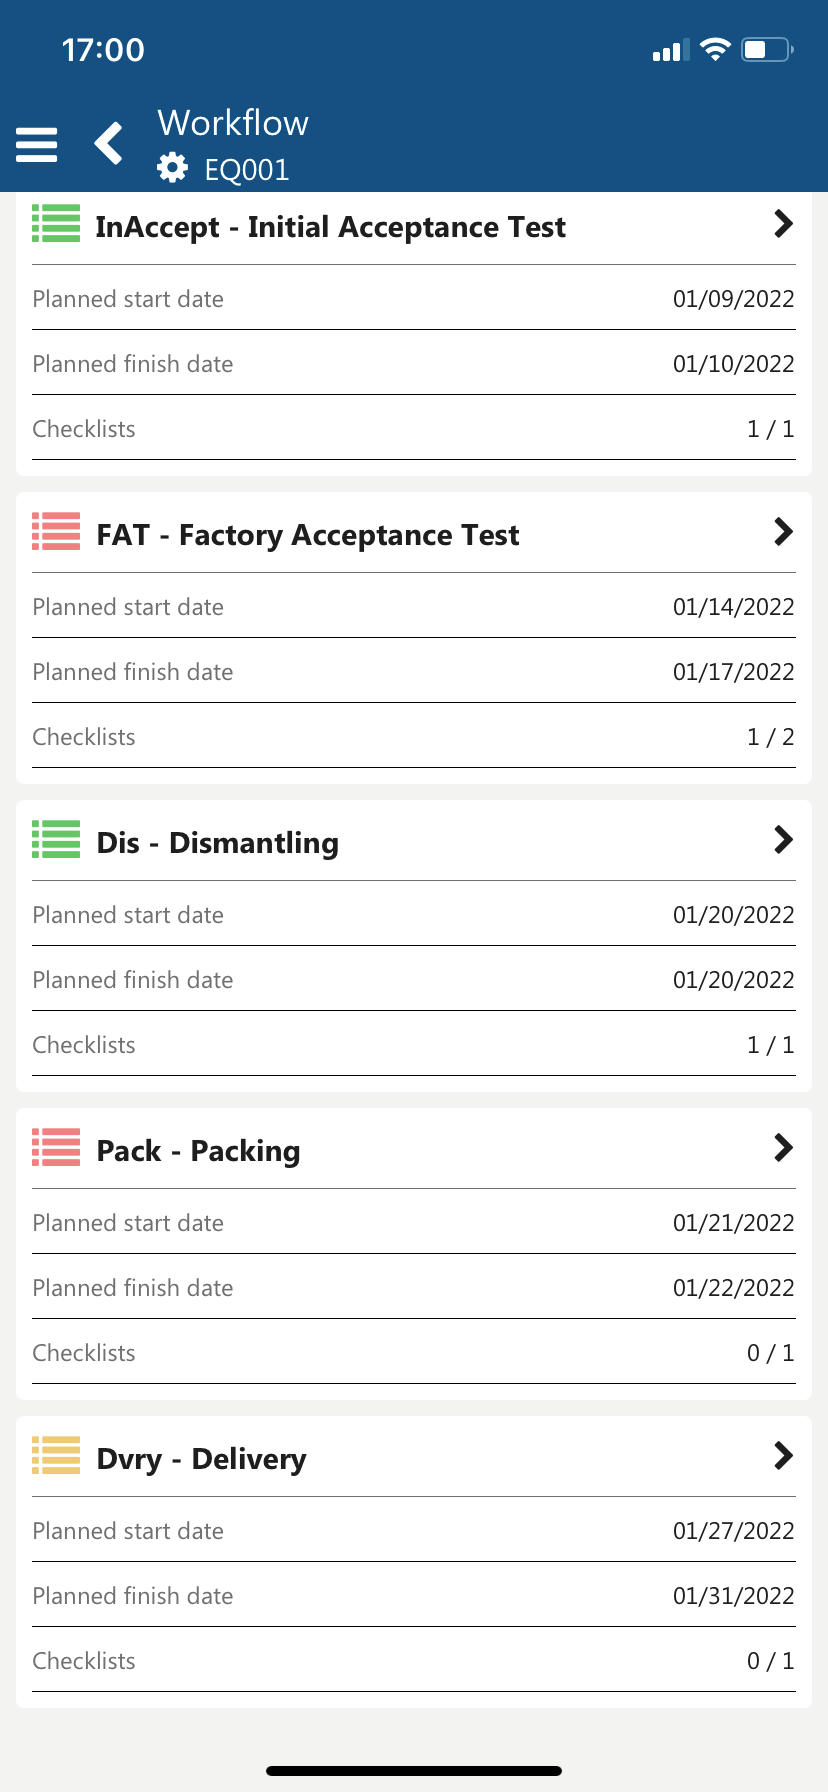Tap the back arrow
The width and height of the screenshot is (828, 1792).
pos(109,143)
